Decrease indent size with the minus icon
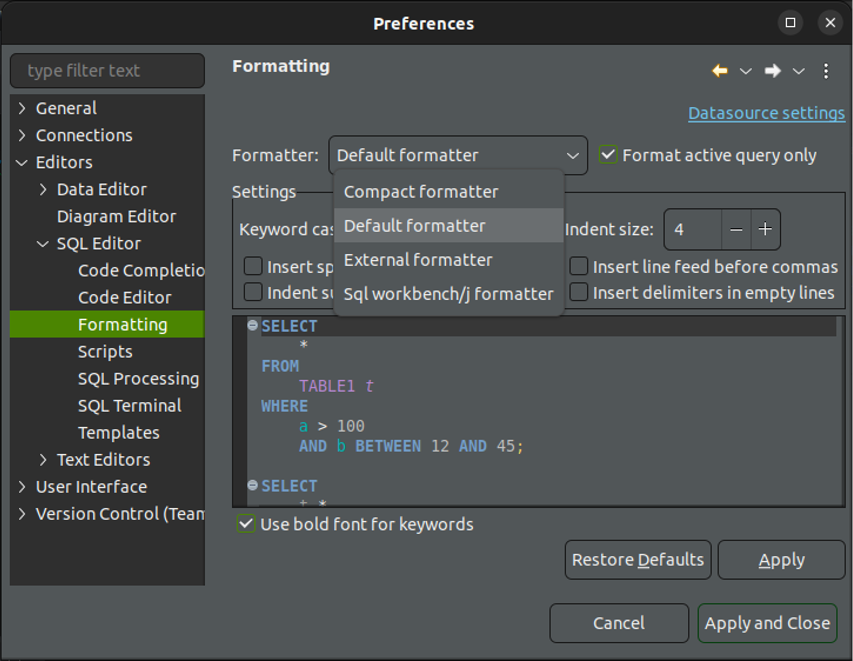 736,229
